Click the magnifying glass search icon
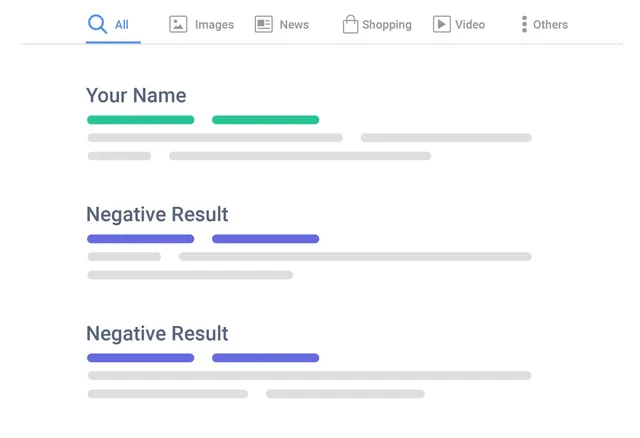This screenshot has width=640, height=438. point(97,24)
